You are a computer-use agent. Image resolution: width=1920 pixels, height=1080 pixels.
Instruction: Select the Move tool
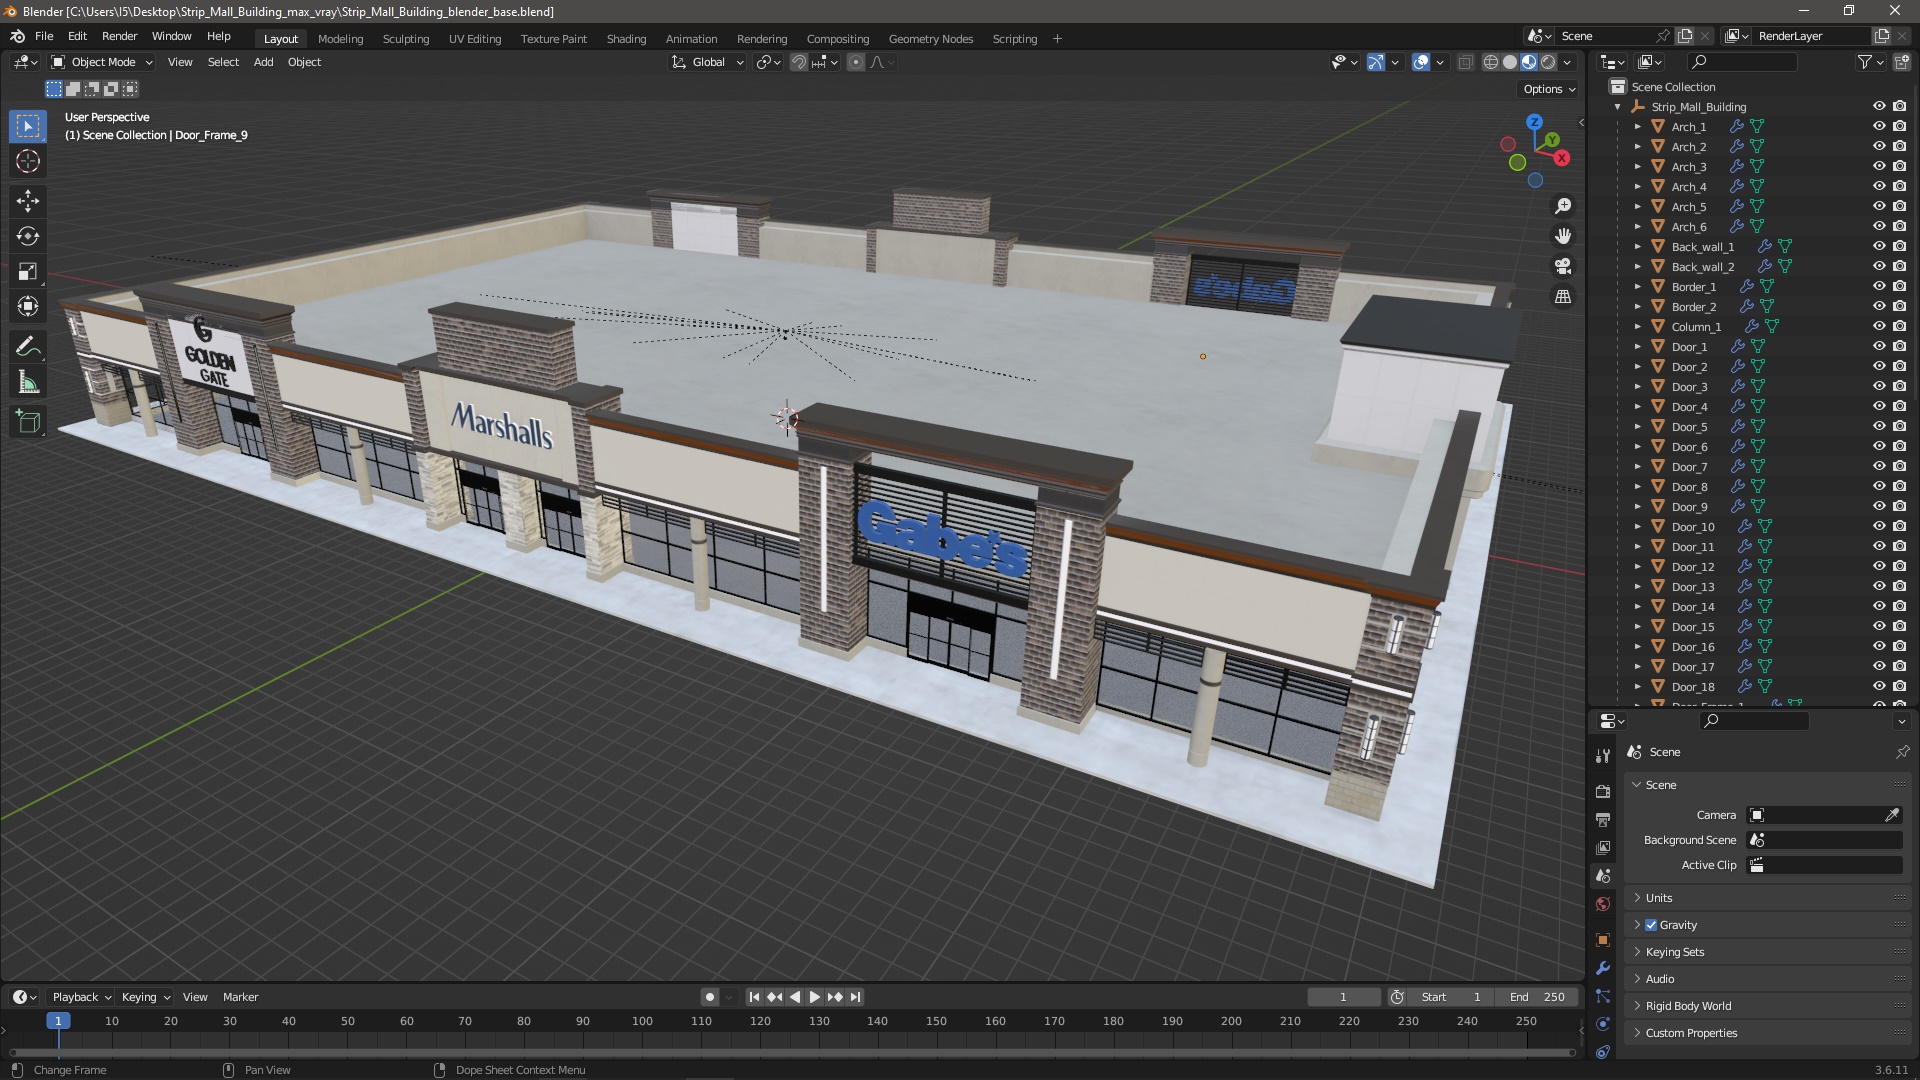click(x=28, y=201)
